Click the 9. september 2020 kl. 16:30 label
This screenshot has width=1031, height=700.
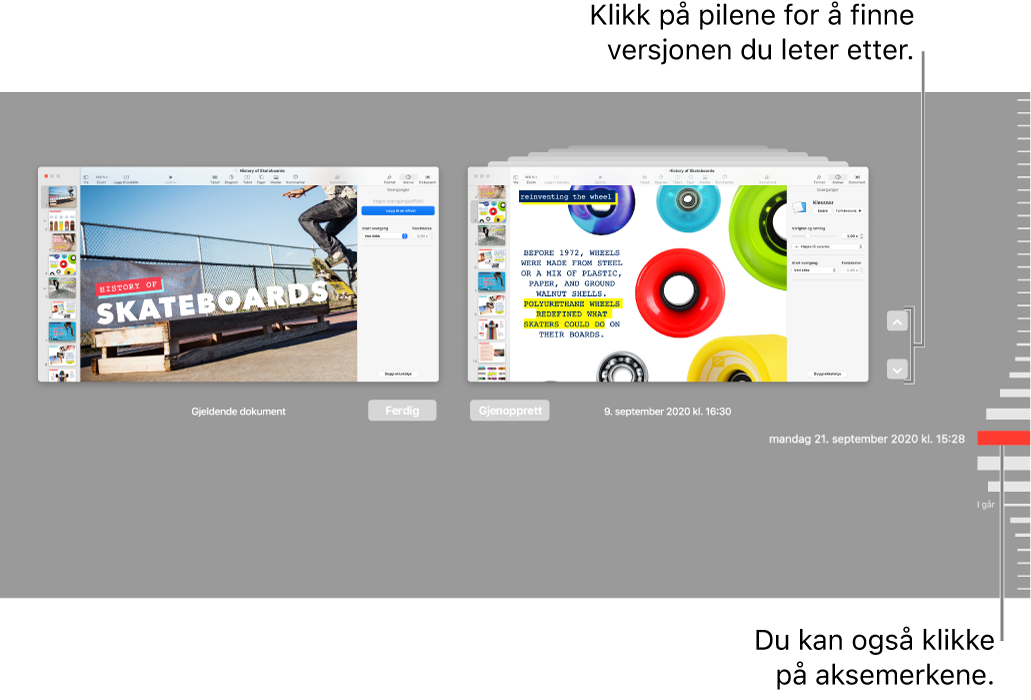(667, 411)
